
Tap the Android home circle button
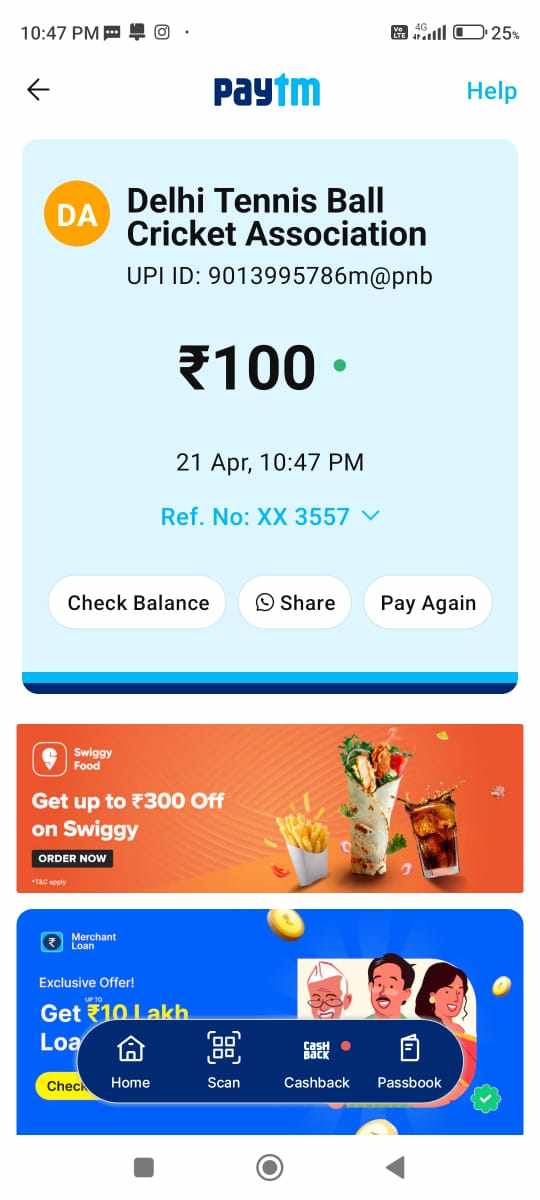click(x=269, y=1167)
